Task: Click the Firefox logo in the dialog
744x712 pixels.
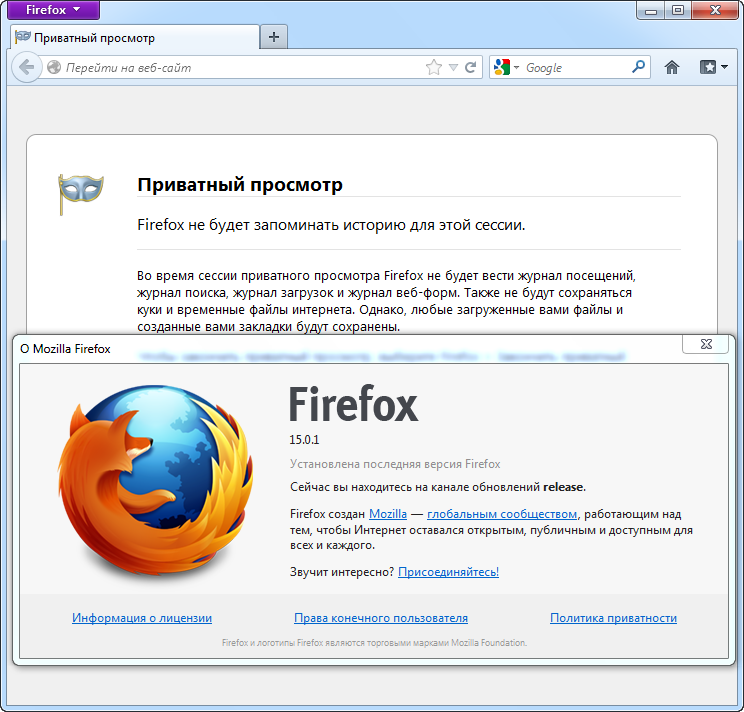Action: (x=155, y=480)
